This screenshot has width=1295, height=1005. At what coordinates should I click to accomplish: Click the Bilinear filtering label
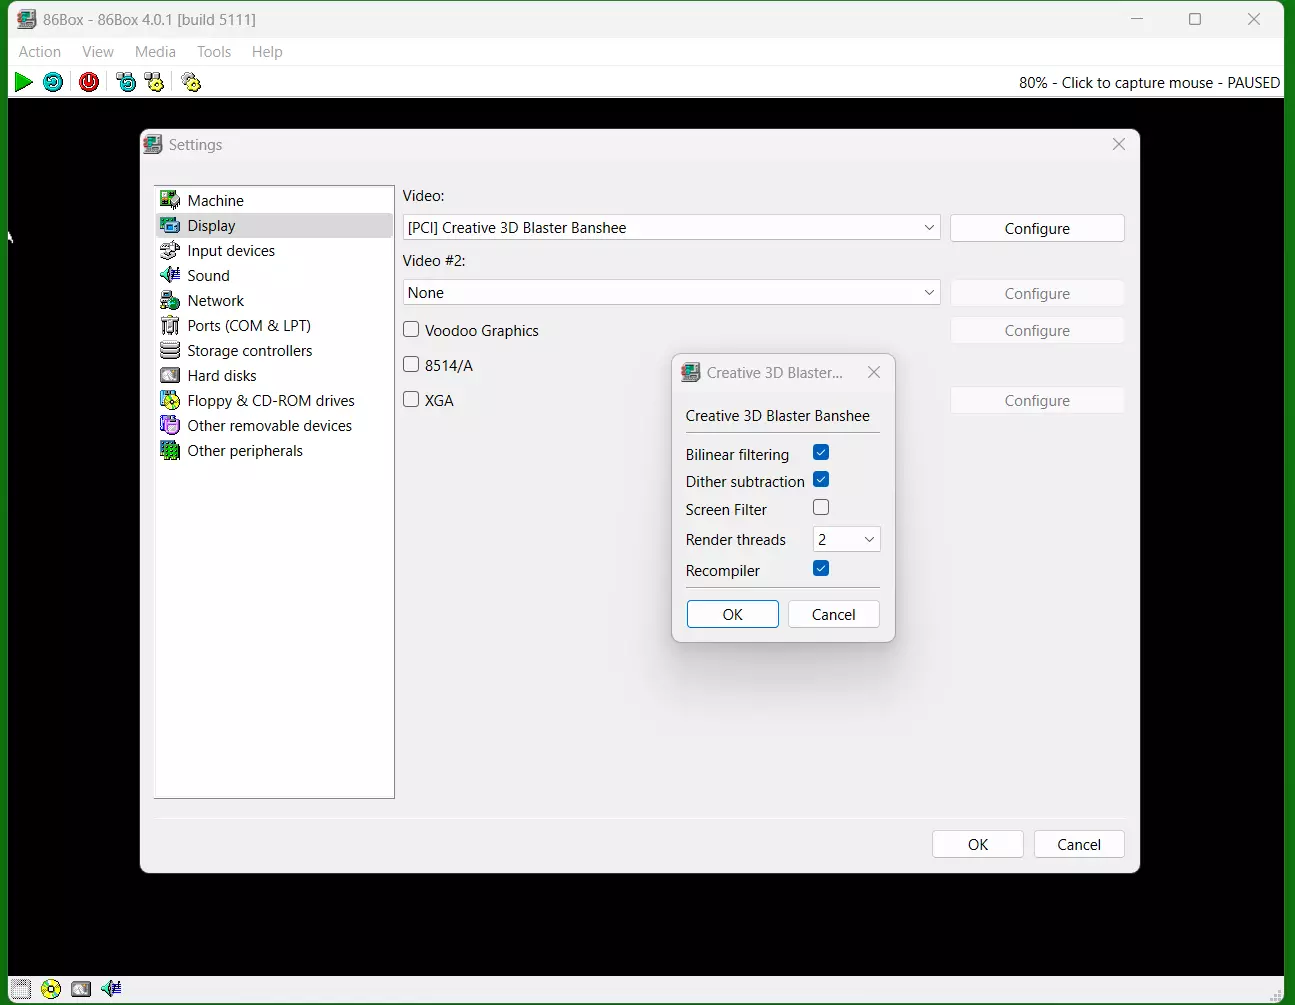tap(737, 455)
